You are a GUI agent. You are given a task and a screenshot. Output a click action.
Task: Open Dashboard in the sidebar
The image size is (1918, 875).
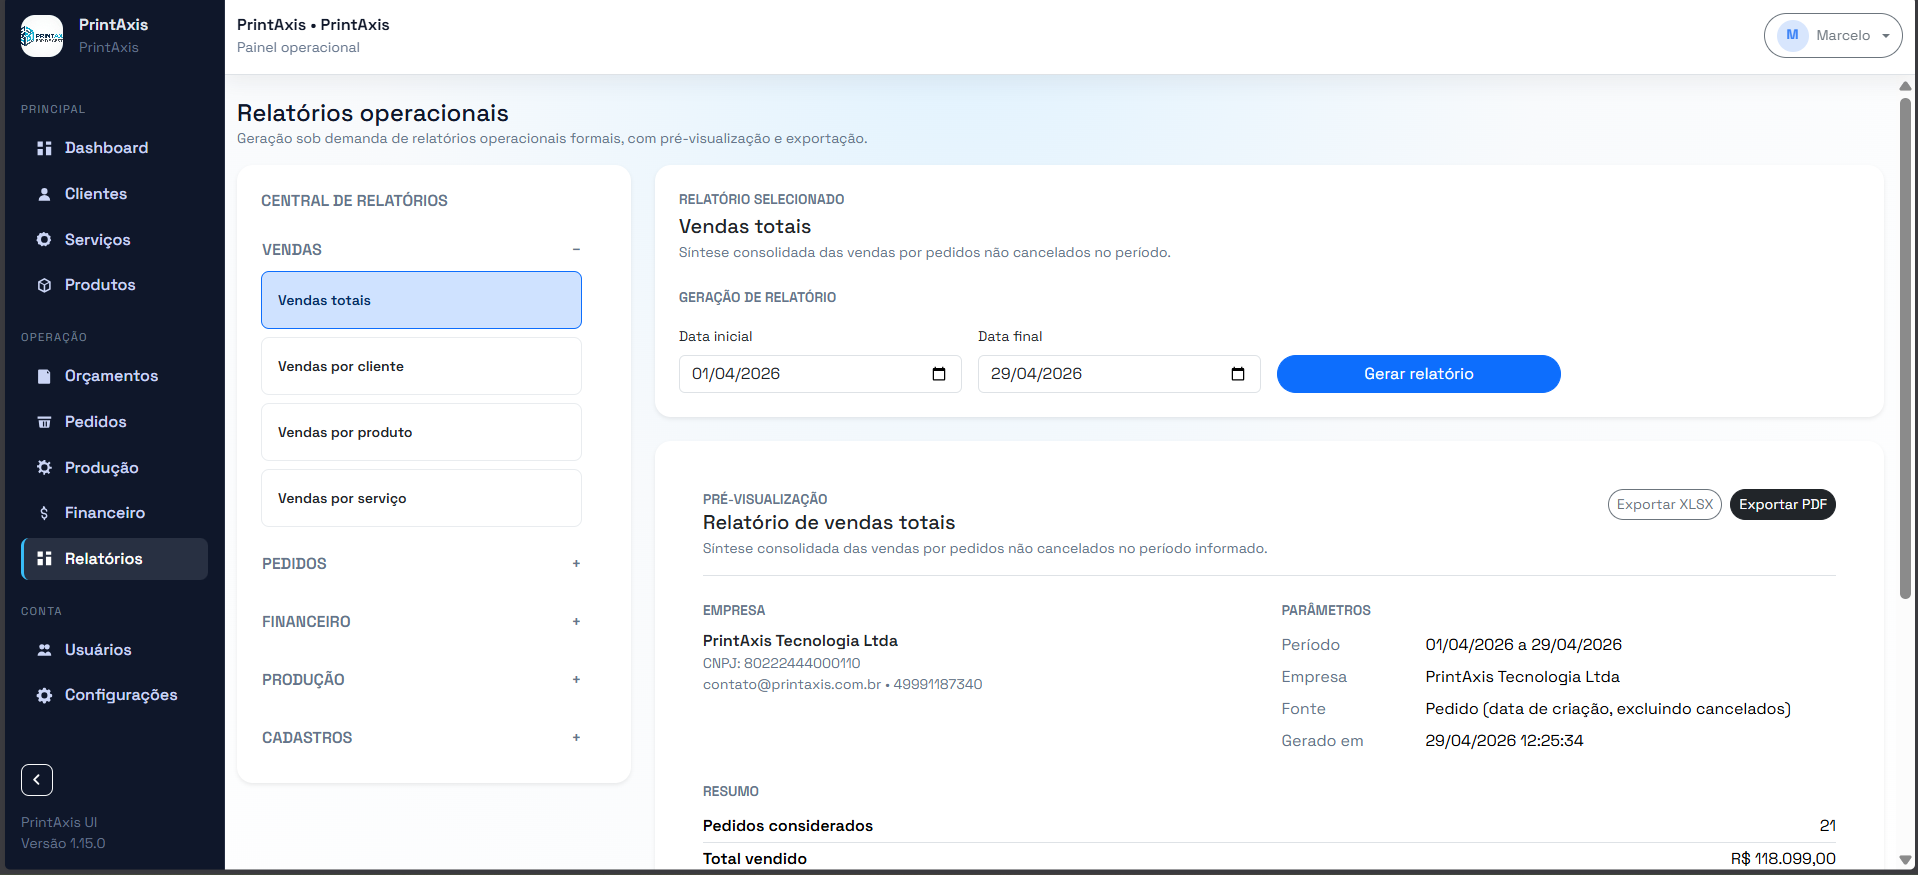pos(114,148)
